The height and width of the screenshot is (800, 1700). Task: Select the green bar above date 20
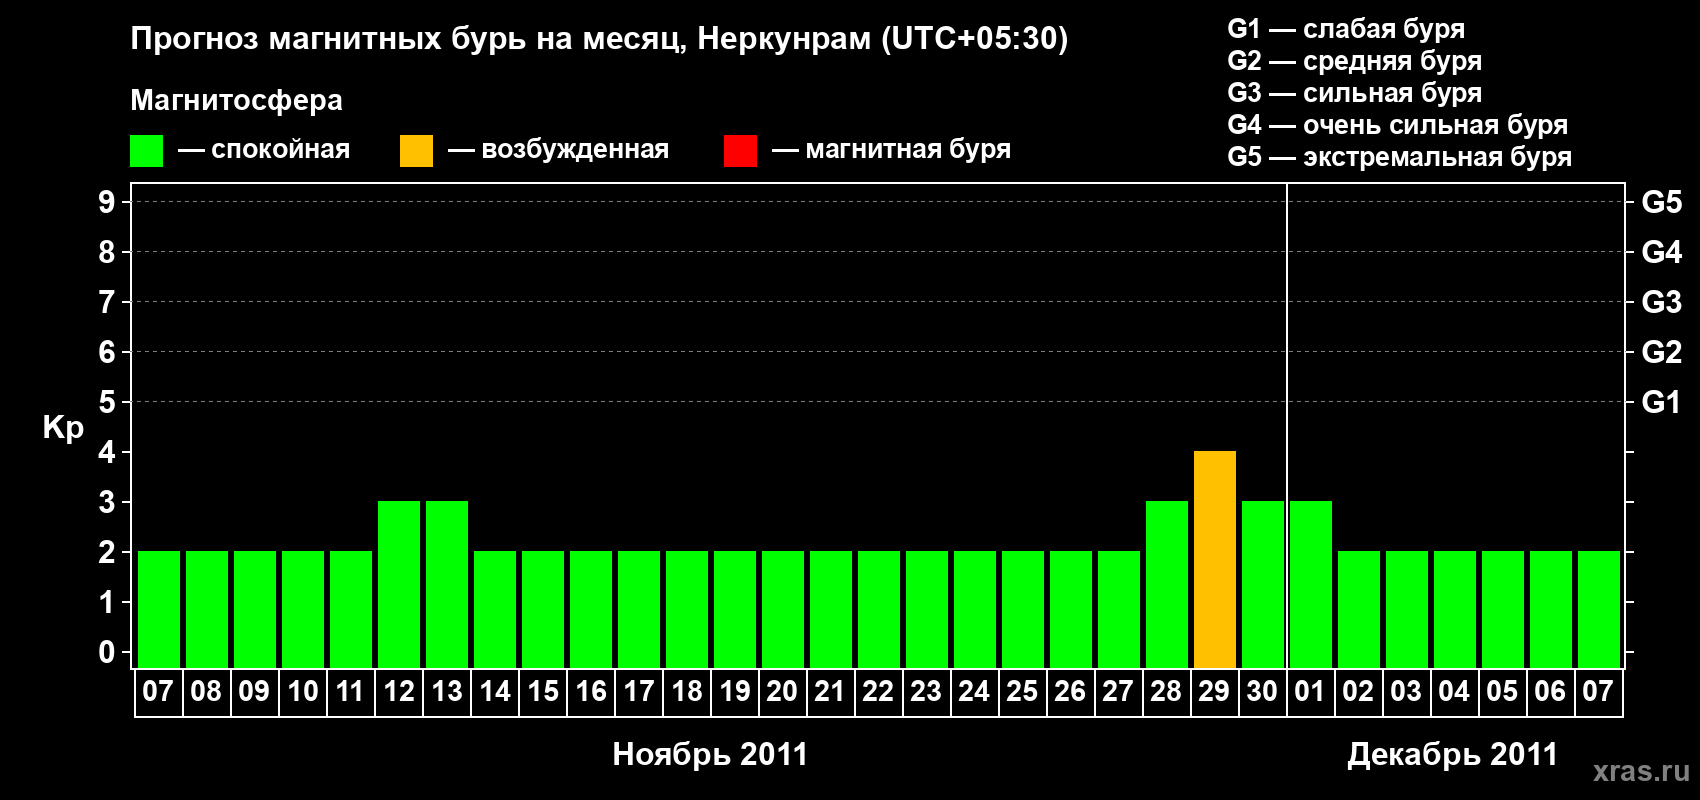click(783, 610)
